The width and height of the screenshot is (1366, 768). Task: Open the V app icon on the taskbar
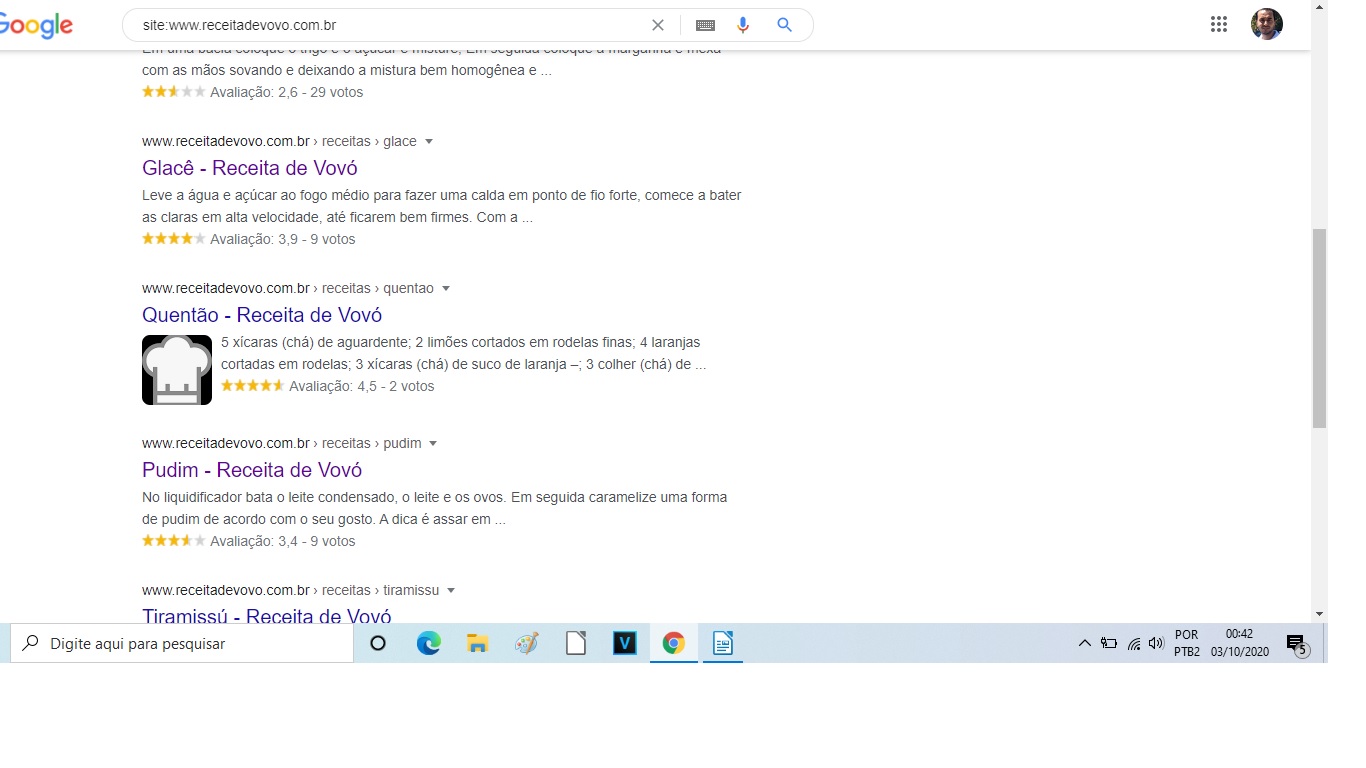[625, 644]
